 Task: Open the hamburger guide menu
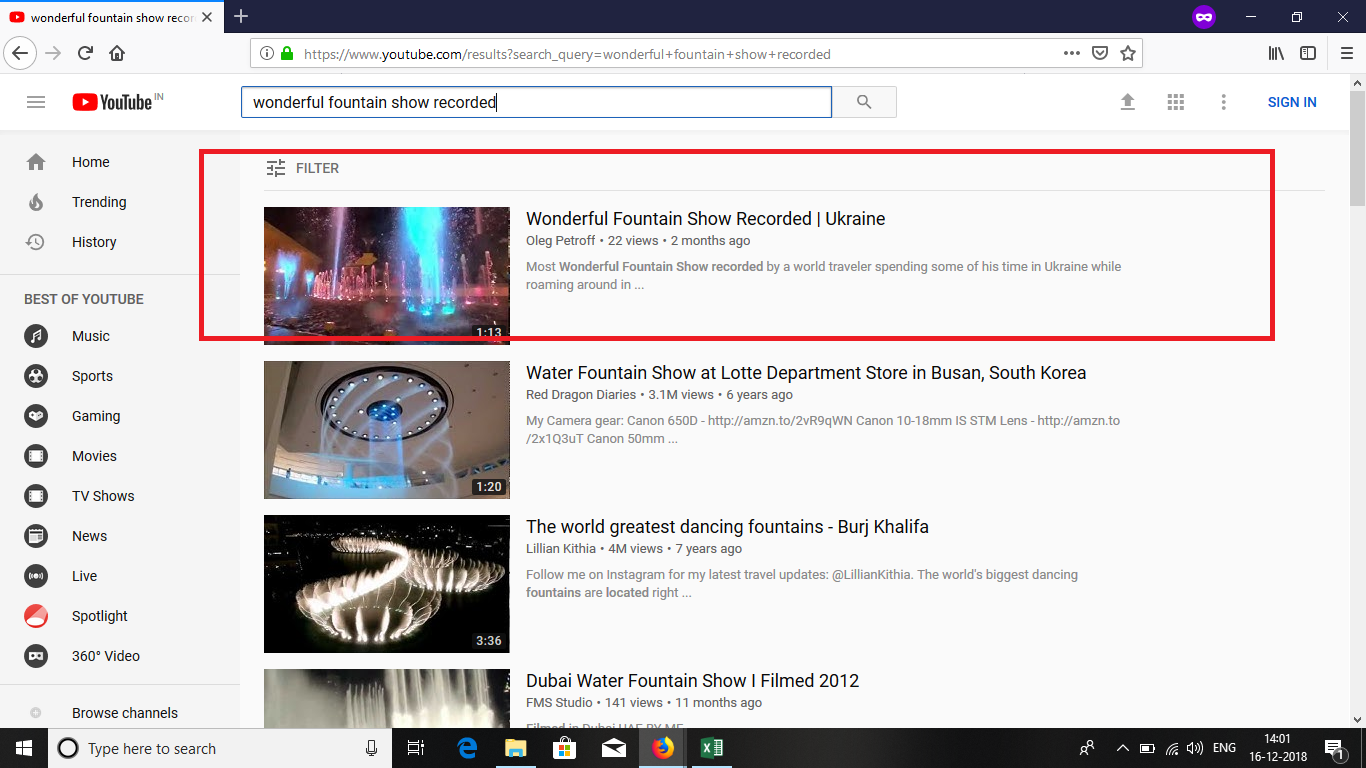click(36, 102)
